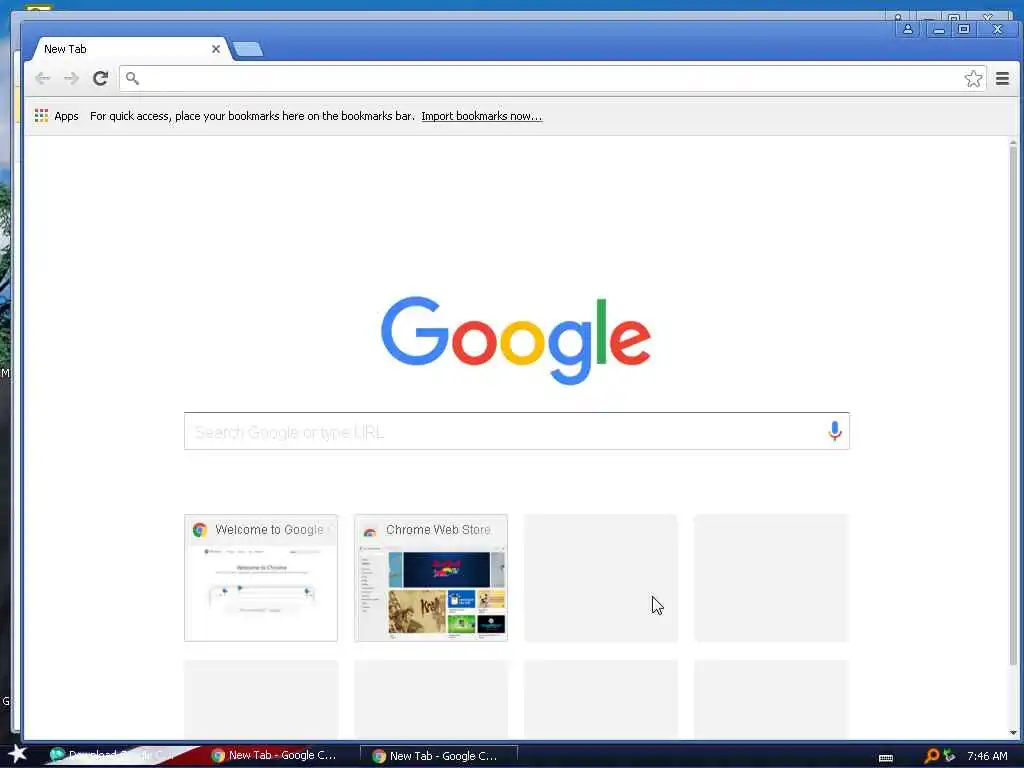
Task: Switch to Download Google Chrome taskbar item
Action: [118, 756]
